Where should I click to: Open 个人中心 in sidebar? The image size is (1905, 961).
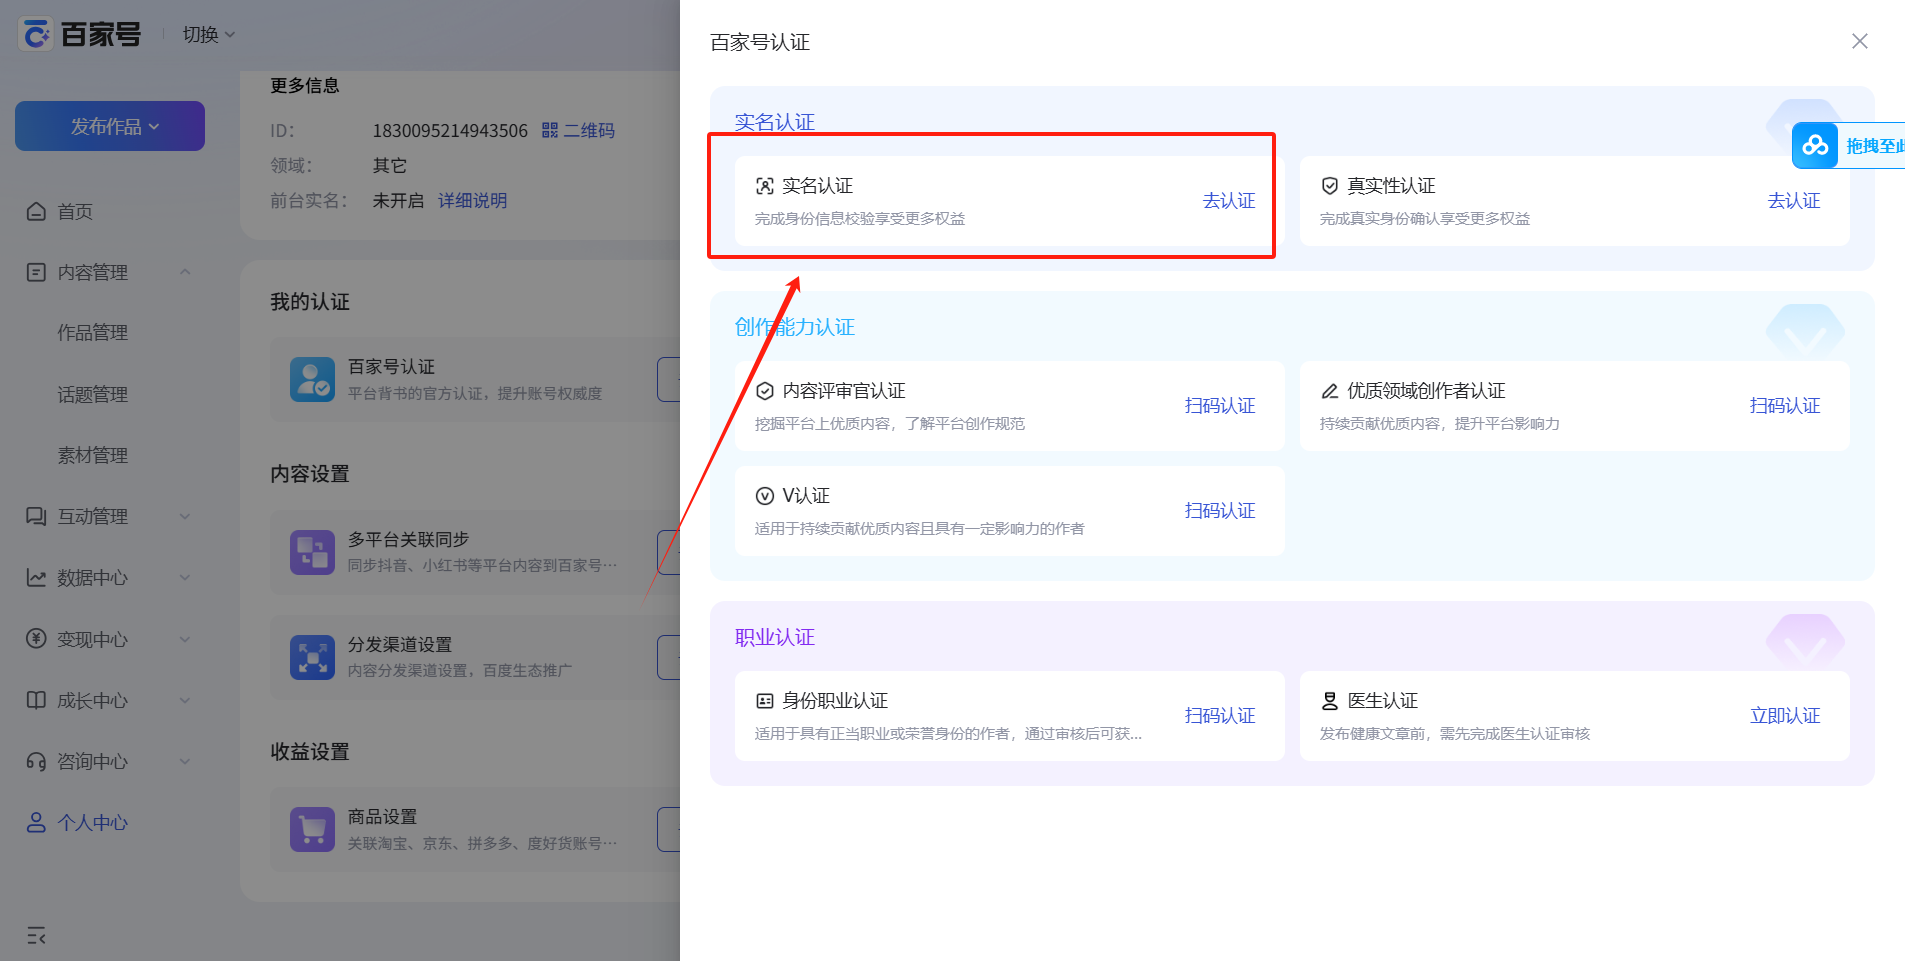coord(92,823)
